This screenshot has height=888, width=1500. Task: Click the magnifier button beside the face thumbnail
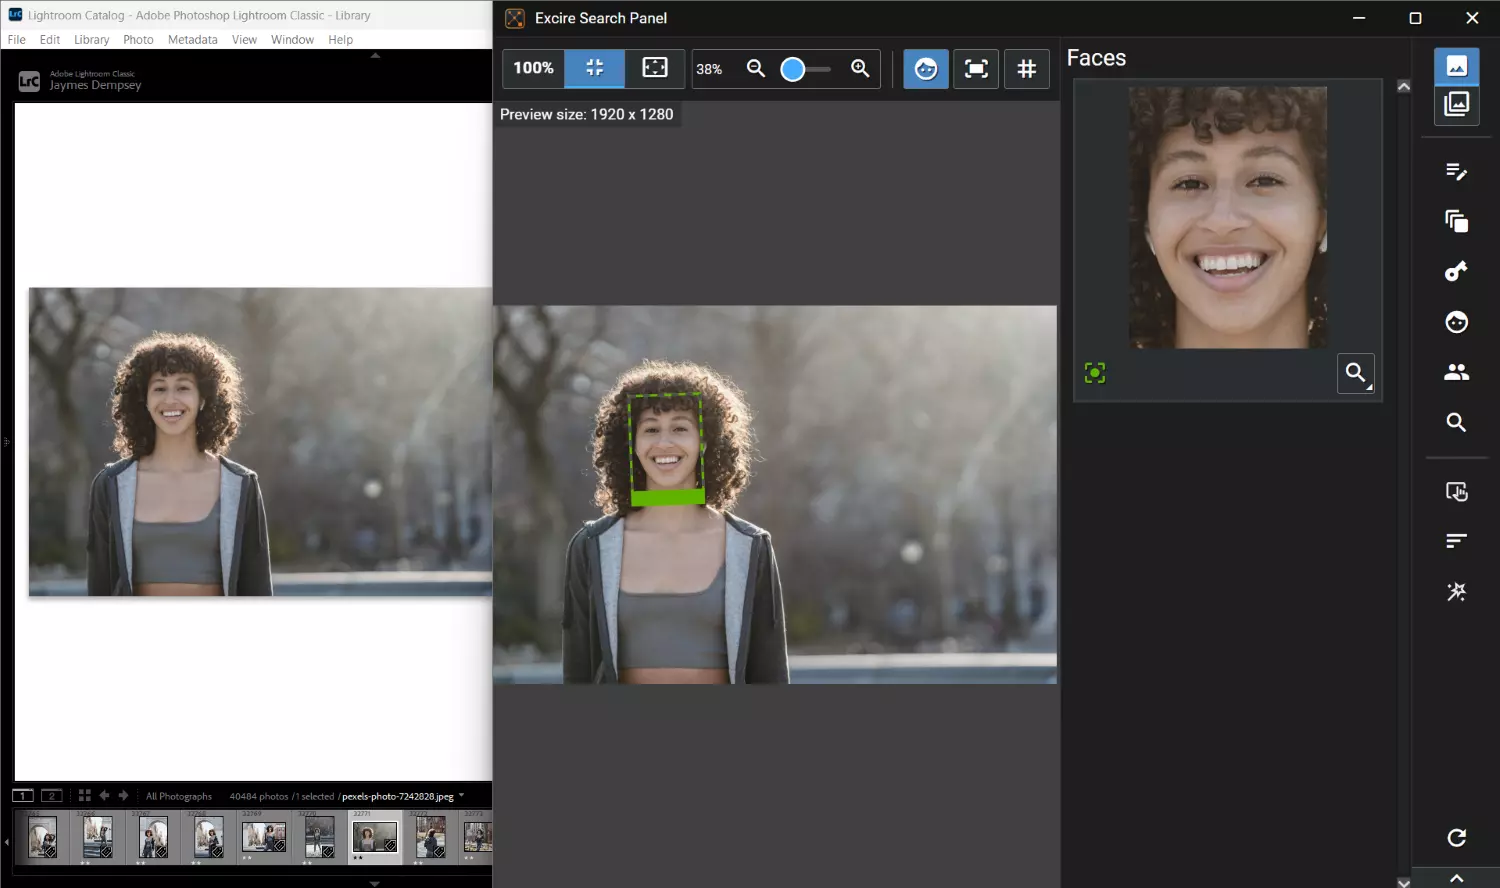click(1355, 372)
